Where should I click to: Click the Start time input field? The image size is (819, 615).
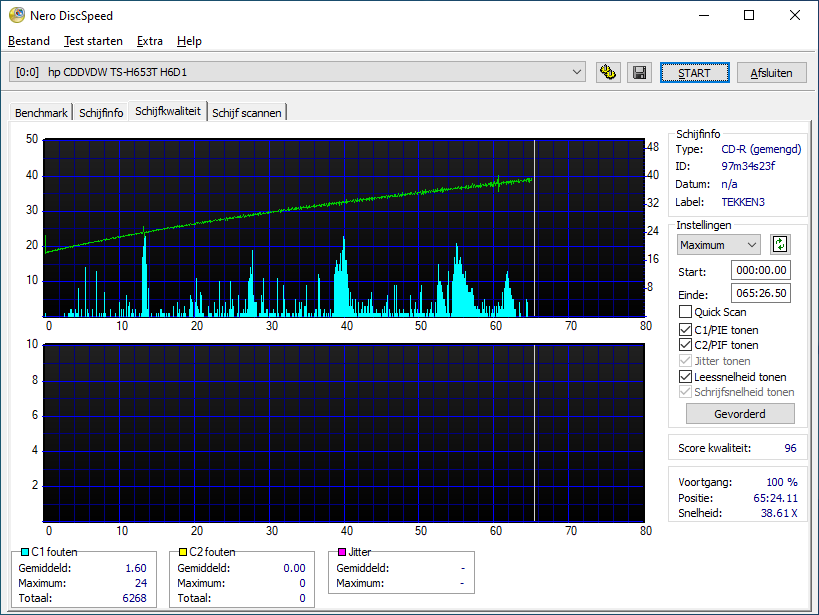tap(760, 270)
